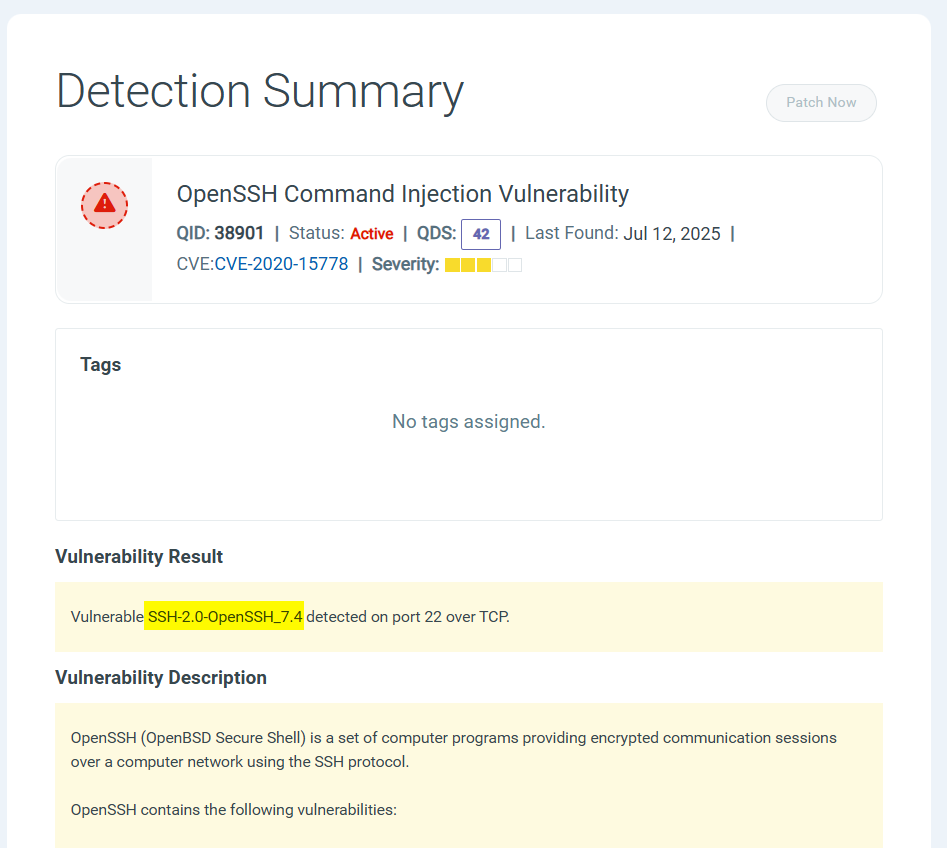
Task: Click the Last Found date Jul 12, 2025
Action: (671, 234)
